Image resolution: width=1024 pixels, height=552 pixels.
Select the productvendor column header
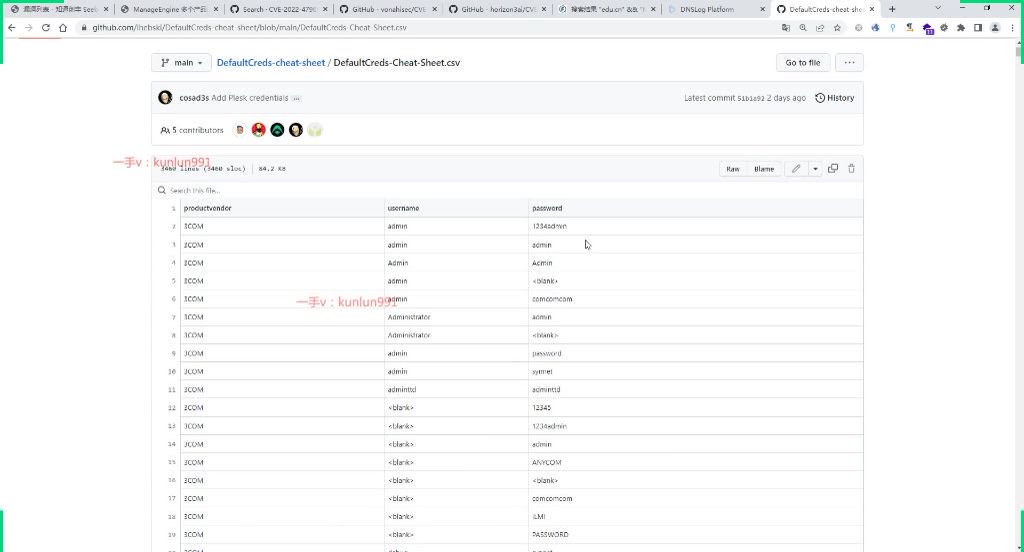(x=208, y=208)
